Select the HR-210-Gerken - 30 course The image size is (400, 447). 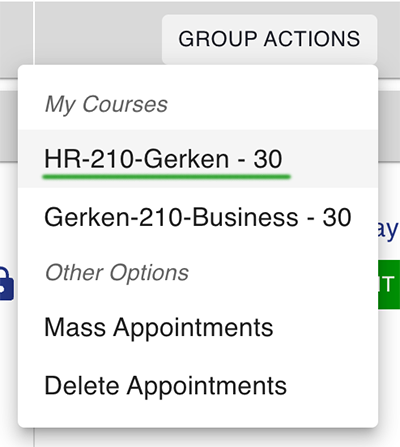pyautogui.click(x=198, y=159)
